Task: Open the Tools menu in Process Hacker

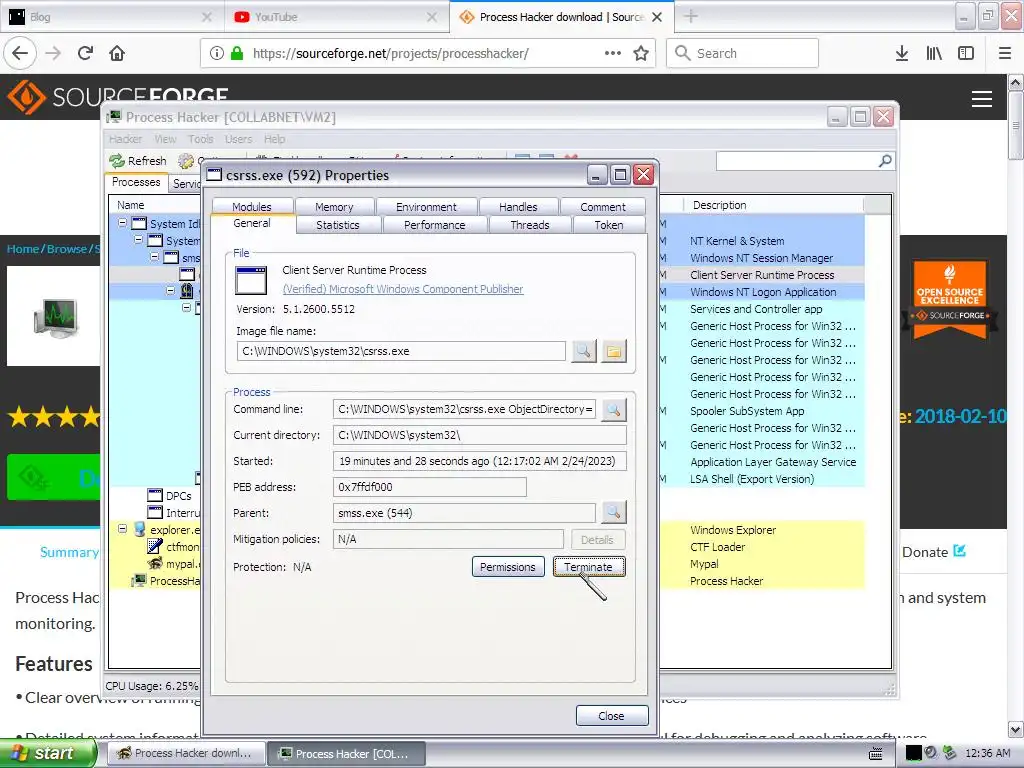Action: pos(200,139)
